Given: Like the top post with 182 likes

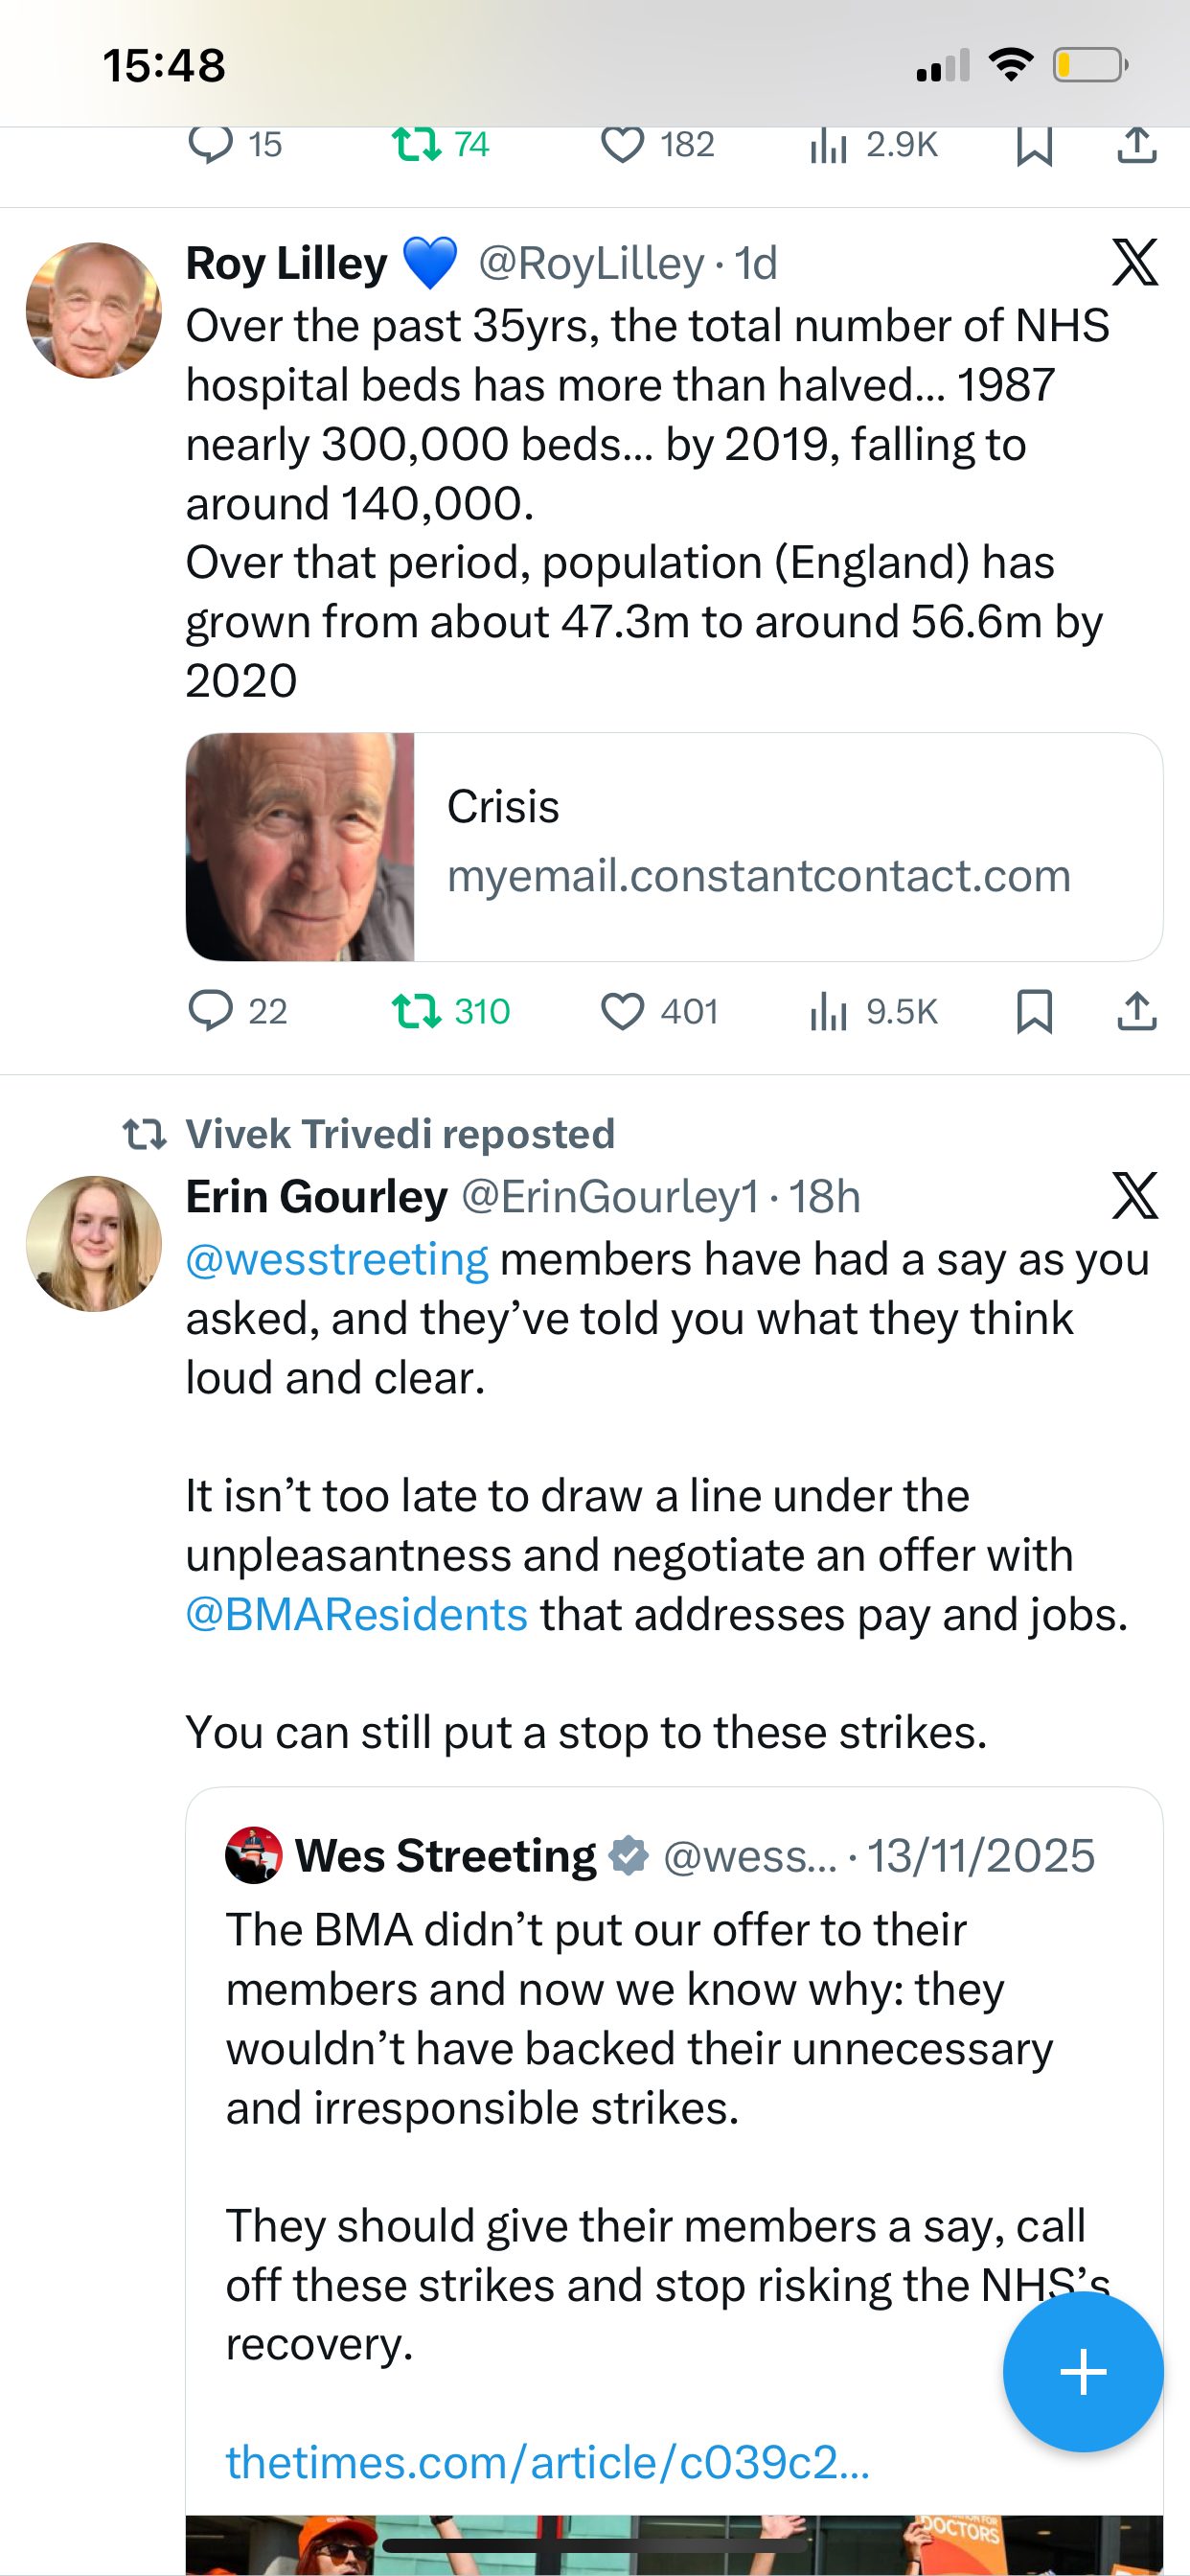Looking at the screenshot, I should 622,146.
